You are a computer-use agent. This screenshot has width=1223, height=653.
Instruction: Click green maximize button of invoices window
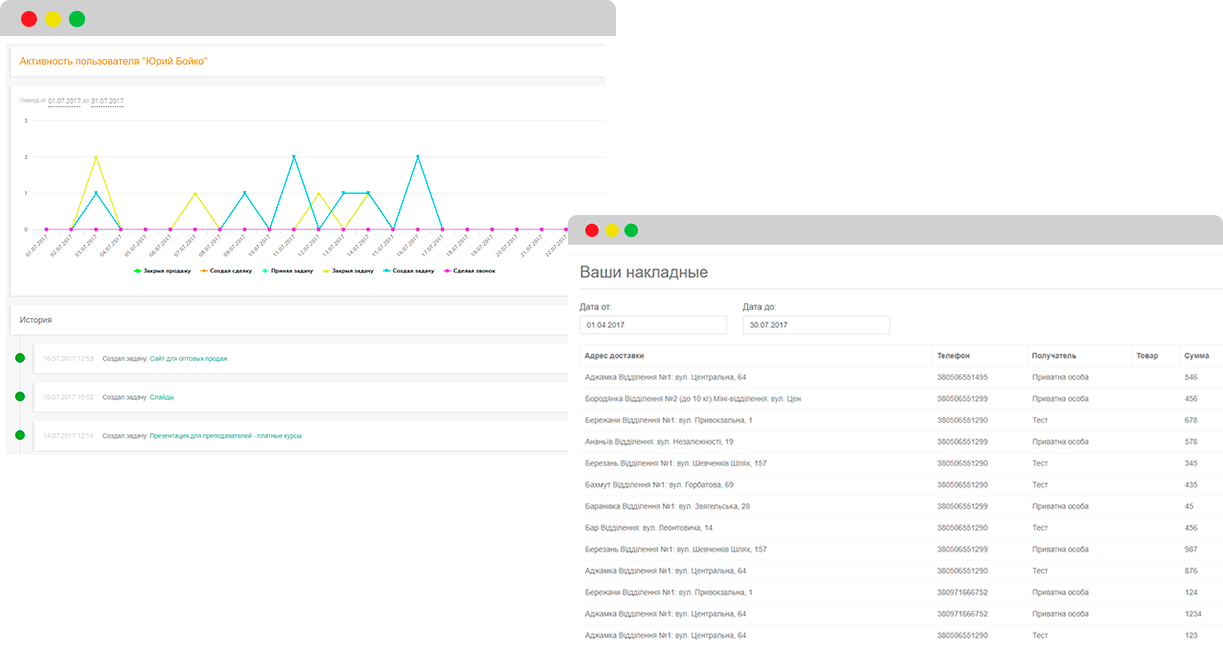point(631,231)
